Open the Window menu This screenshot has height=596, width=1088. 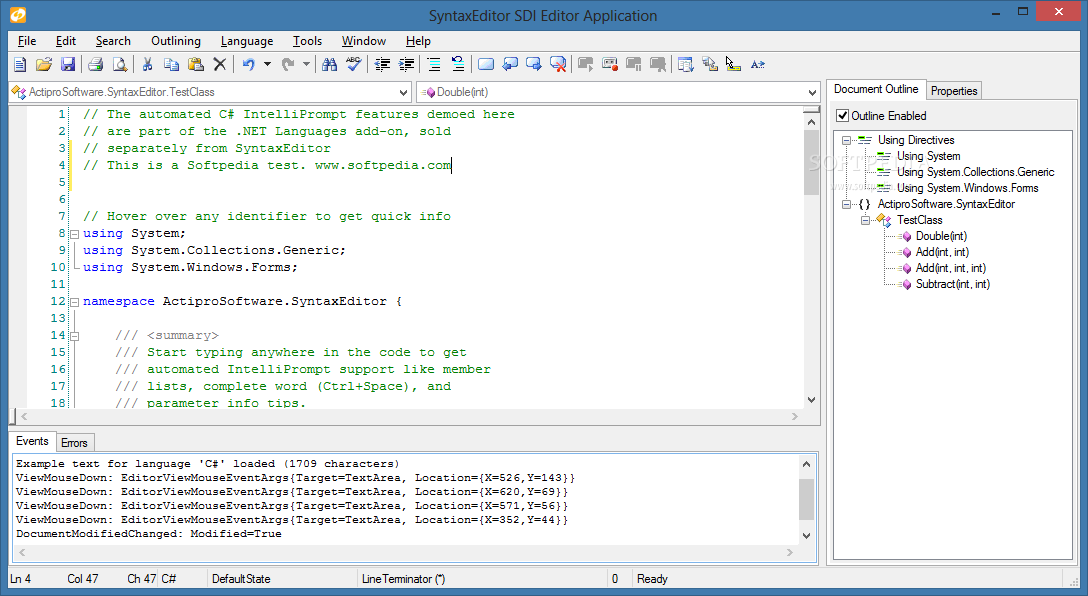pyautogui.click(x=364, y=41)
